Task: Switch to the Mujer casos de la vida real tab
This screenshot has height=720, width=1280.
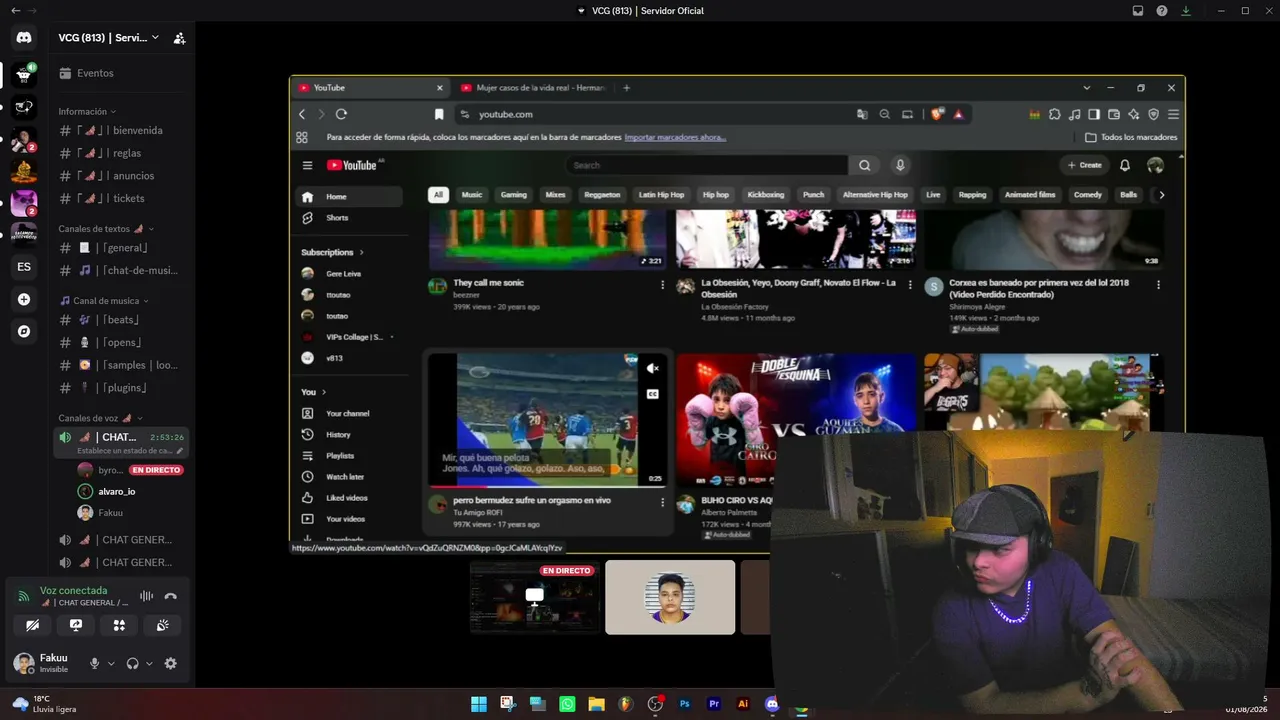Action: [x=533, y=88]
